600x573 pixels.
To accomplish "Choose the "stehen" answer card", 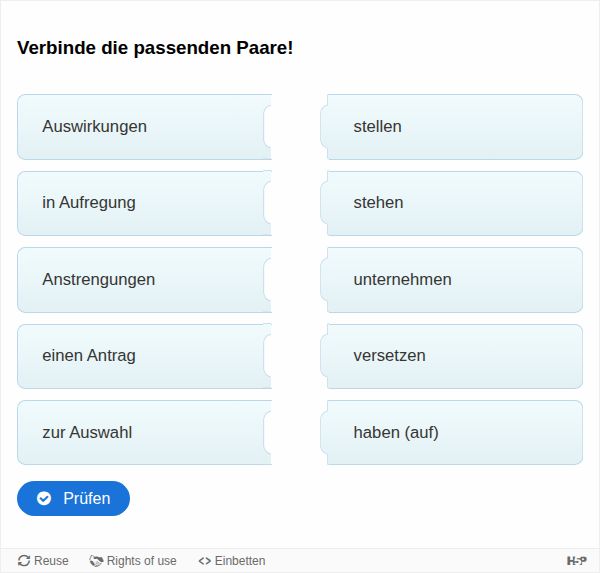I will (454, 203).
